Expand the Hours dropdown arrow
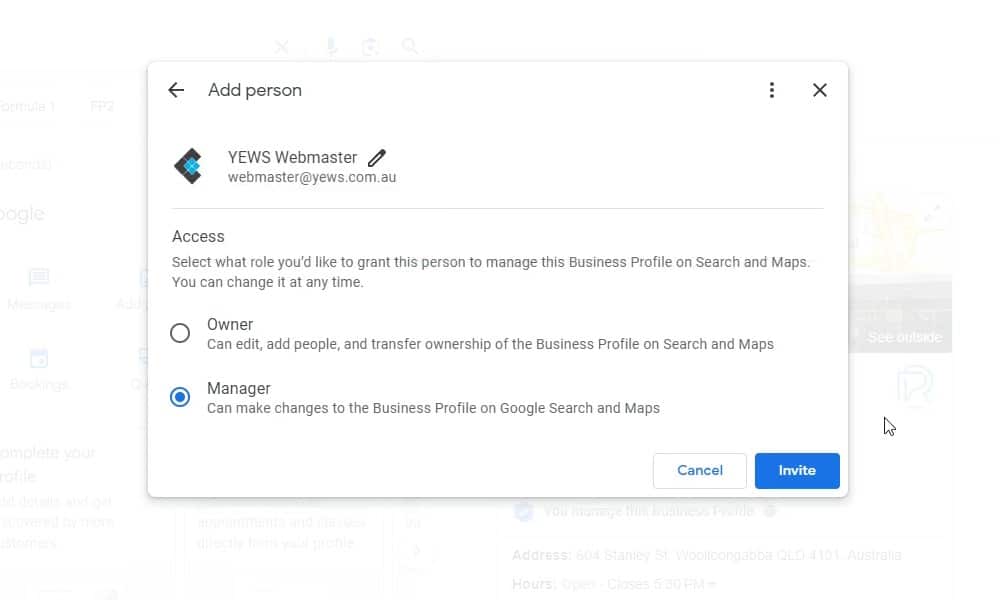 pyautogui.click(x=685, y=584)
